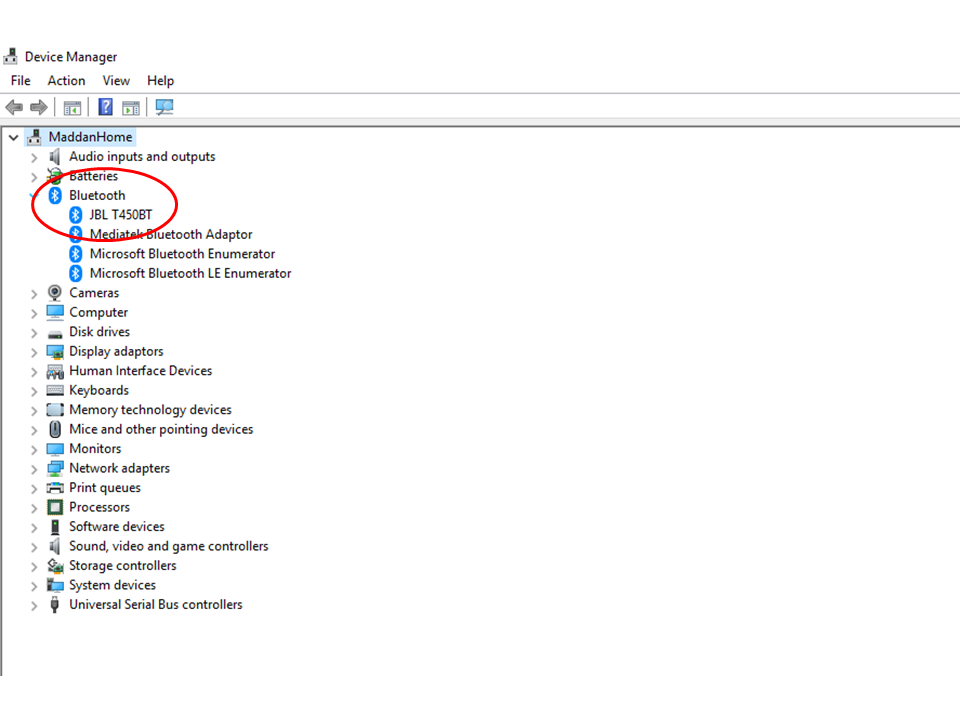Click the Network adapters icon
The height and width of the screenshot is (720, 960).
[55, 469]
